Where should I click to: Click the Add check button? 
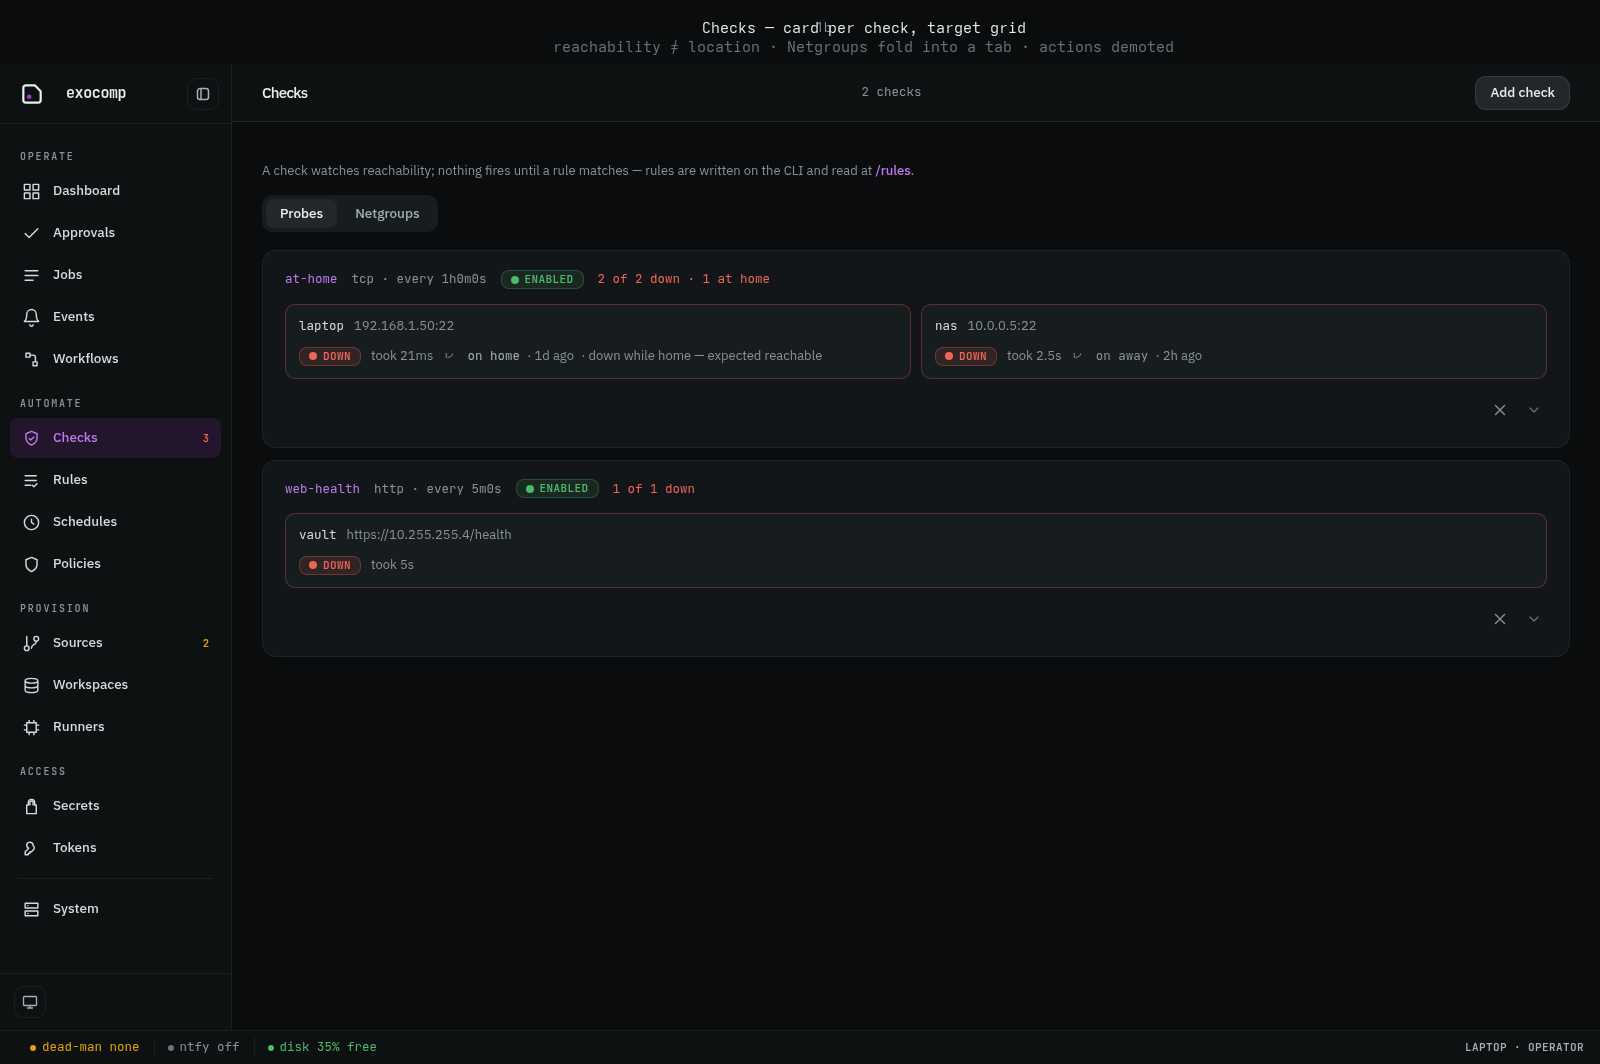(1522, 93)
